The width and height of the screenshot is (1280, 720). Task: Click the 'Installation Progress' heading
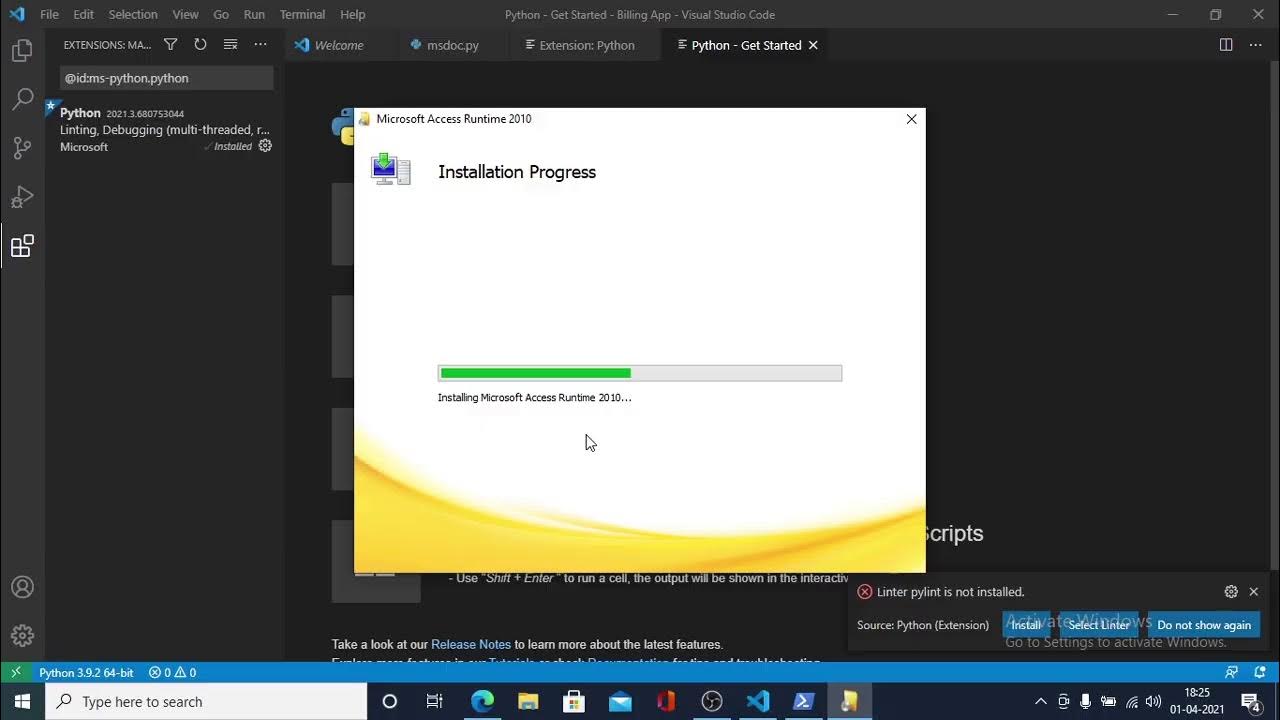click(517, 172)
